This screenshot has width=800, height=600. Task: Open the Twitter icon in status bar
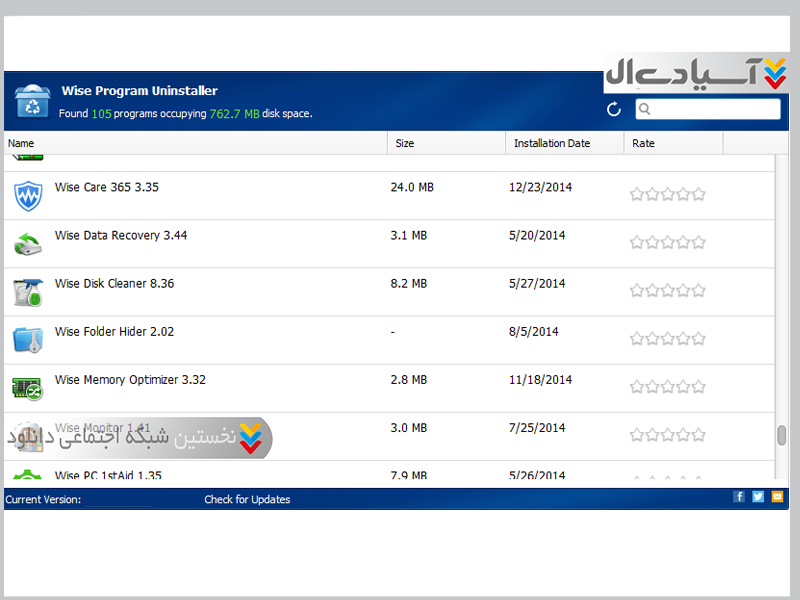click(x=758, y=497)
